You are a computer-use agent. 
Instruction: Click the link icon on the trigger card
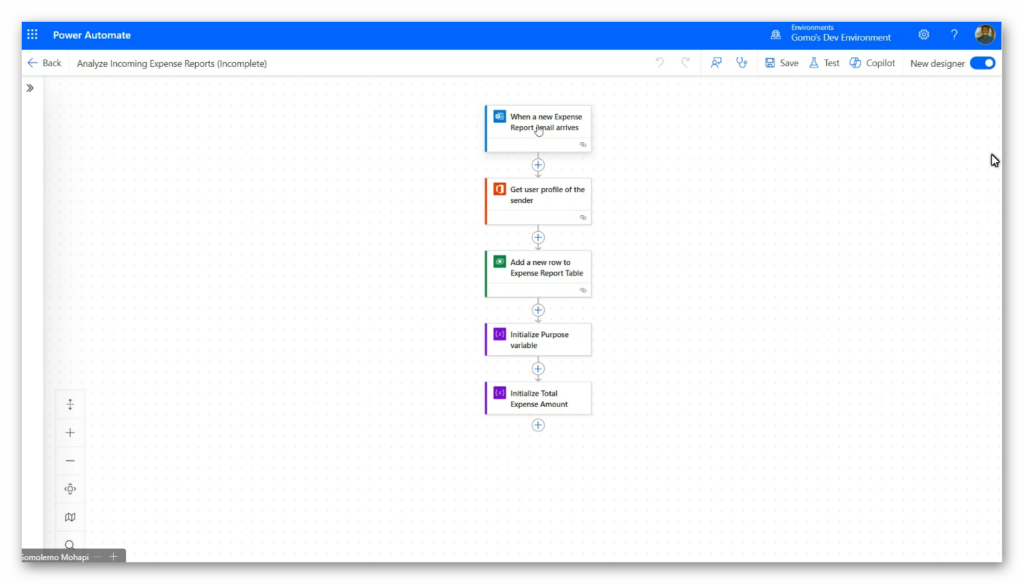pyautogui.click(x=583, y=144)
